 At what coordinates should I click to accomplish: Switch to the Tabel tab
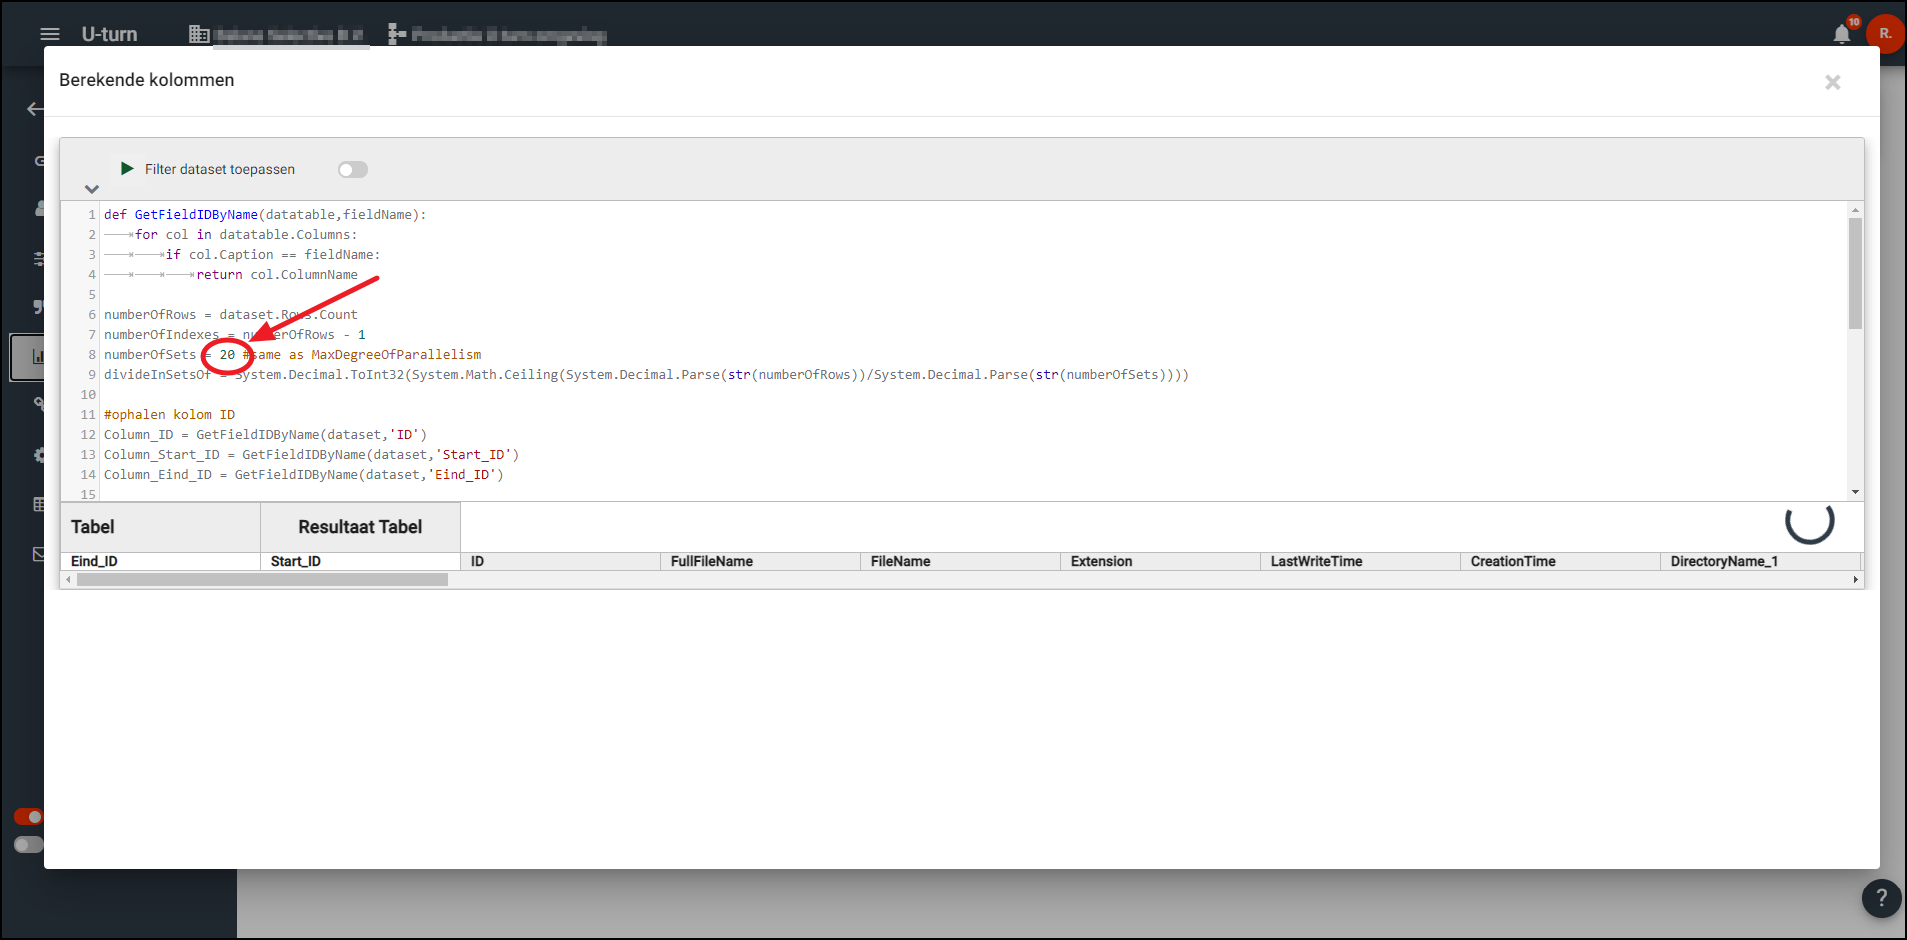point(93,527)
